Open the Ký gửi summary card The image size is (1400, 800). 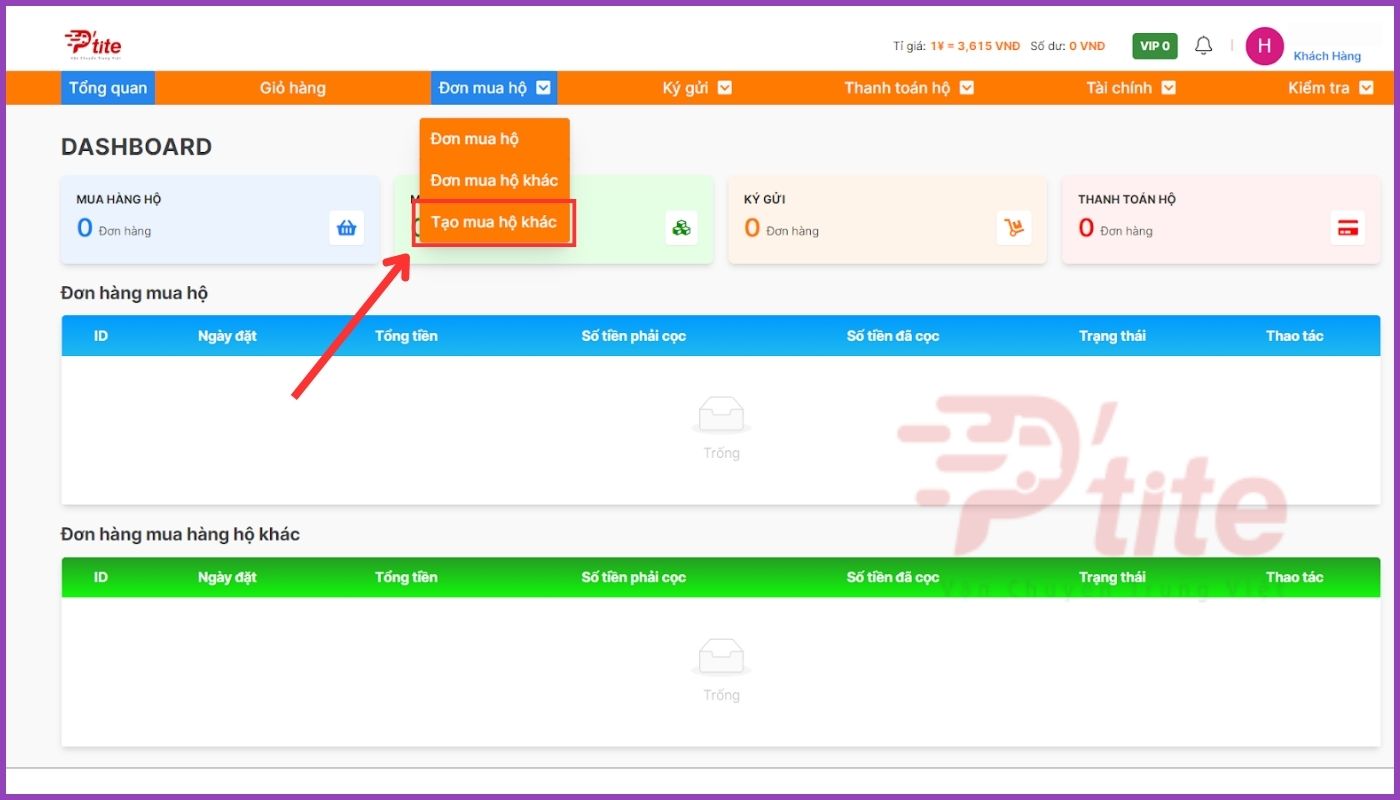887,220
